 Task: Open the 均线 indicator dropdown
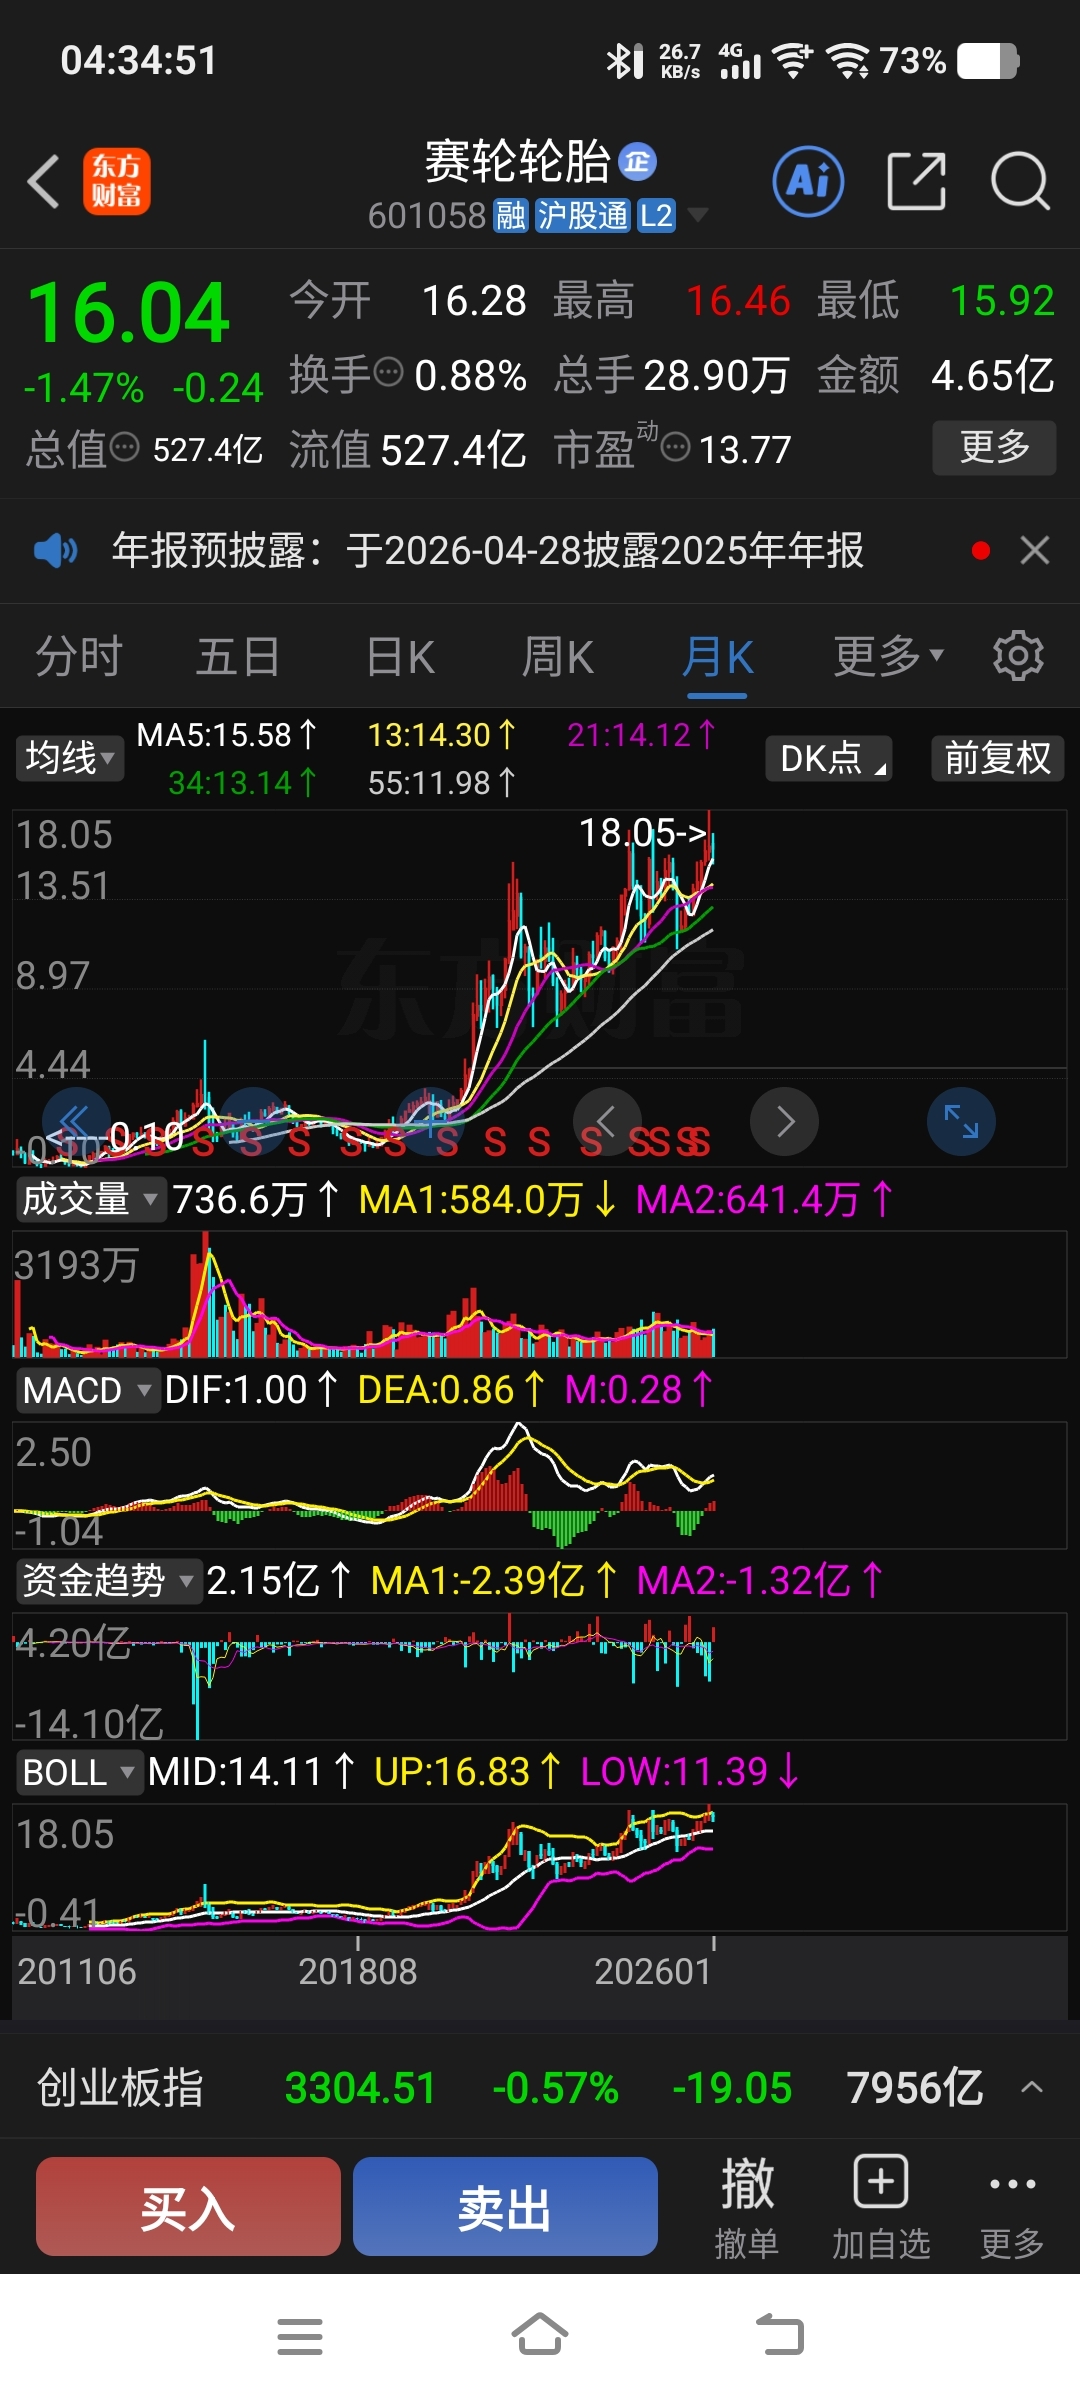point(69,758)
